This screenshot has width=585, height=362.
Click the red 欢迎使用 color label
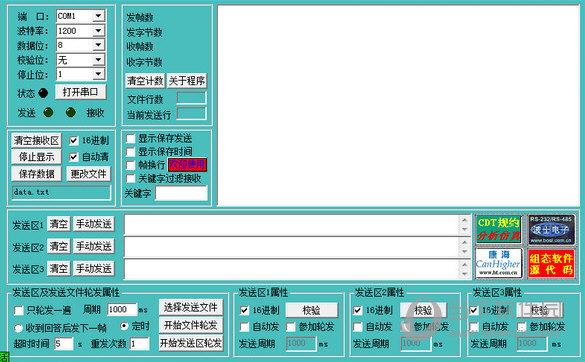tap(187, 165)
